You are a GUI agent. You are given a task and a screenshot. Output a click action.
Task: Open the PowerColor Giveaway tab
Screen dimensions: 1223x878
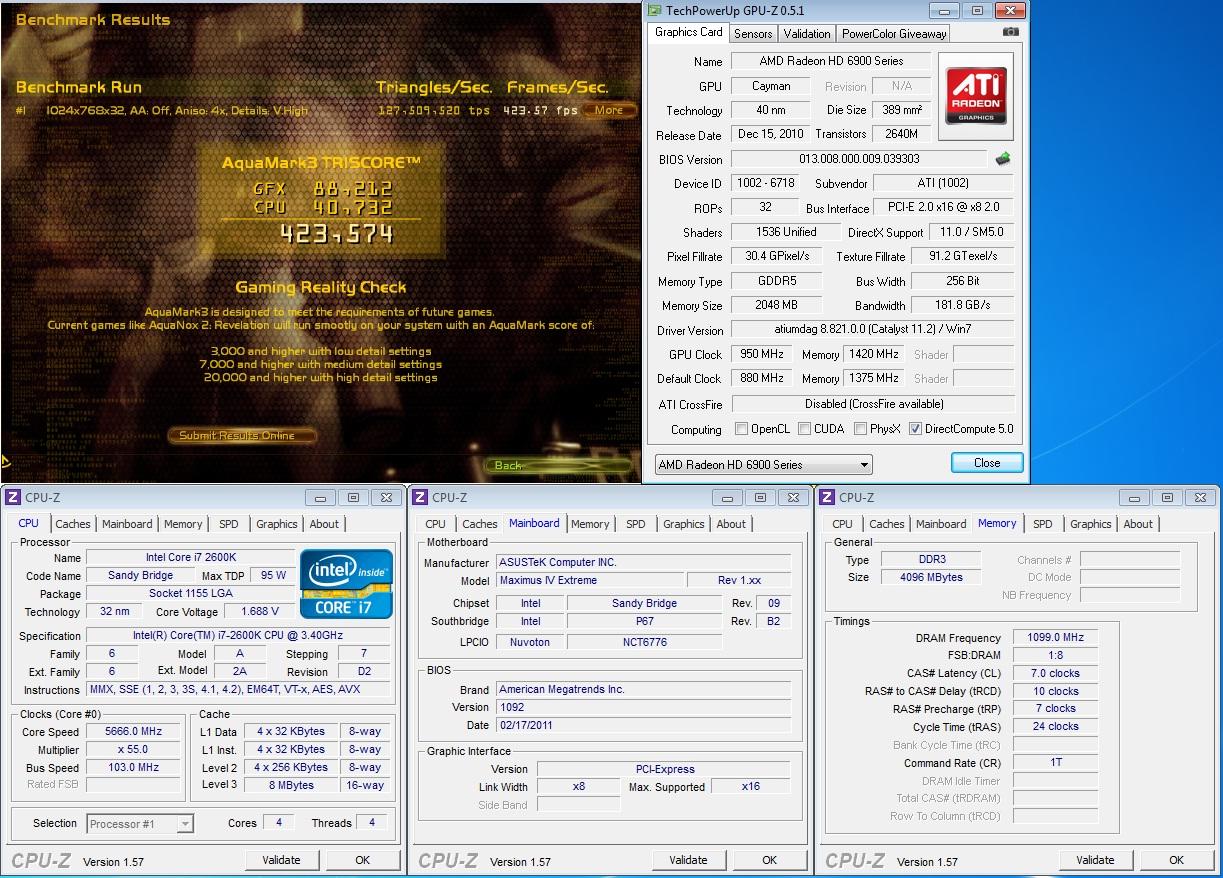(x=893, y=33)
